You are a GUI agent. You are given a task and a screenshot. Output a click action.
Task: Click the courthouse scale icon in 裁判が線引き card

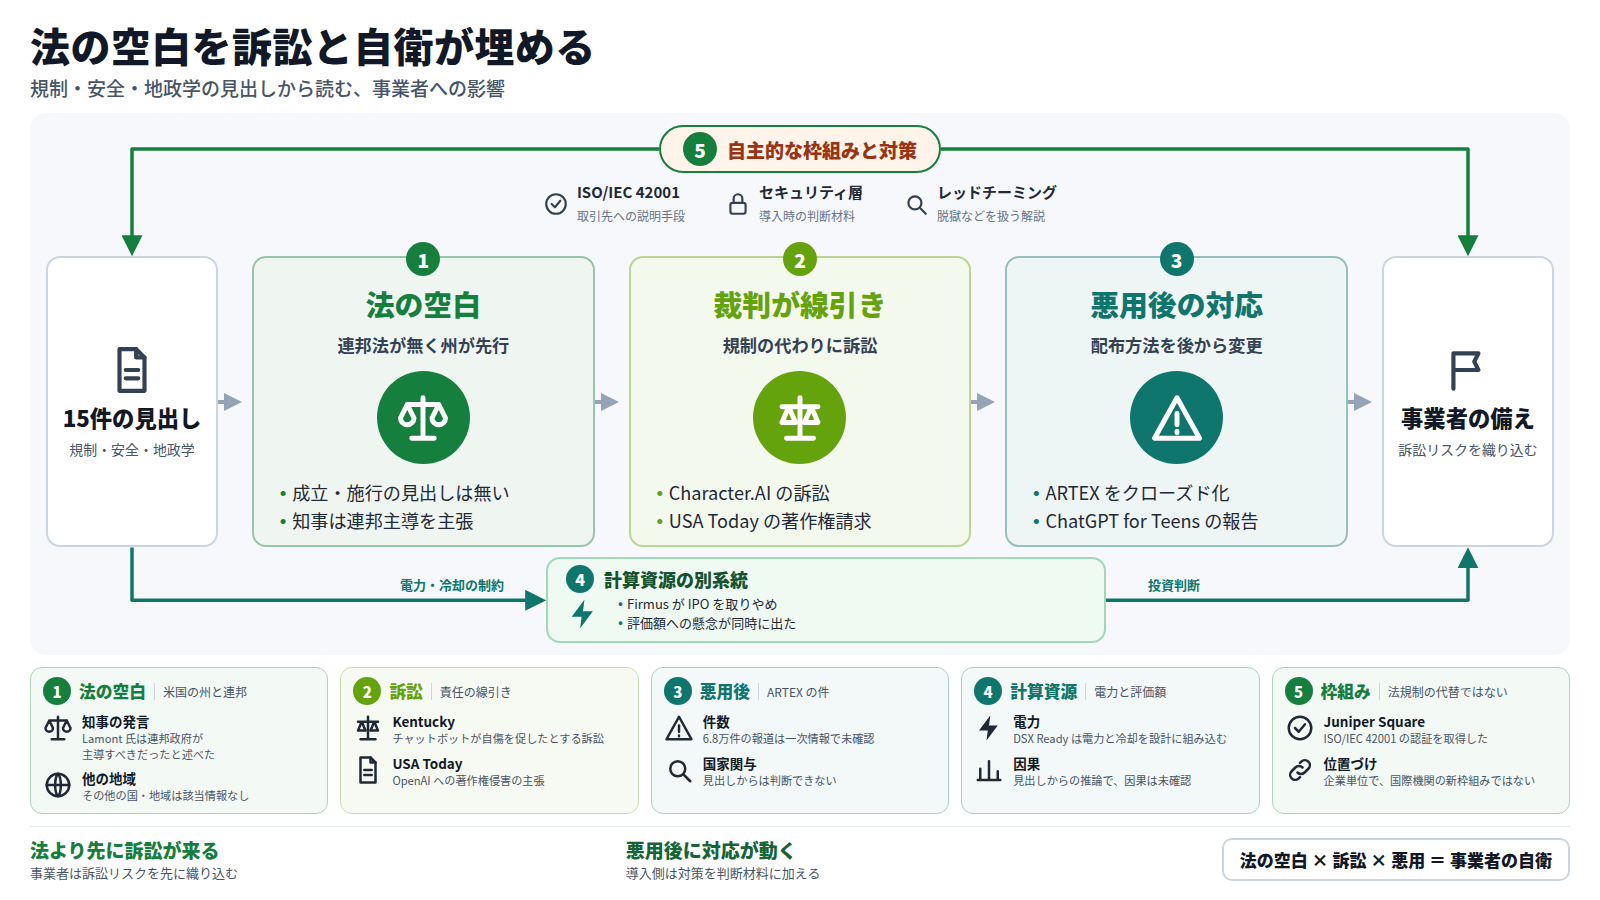point(799,417)
